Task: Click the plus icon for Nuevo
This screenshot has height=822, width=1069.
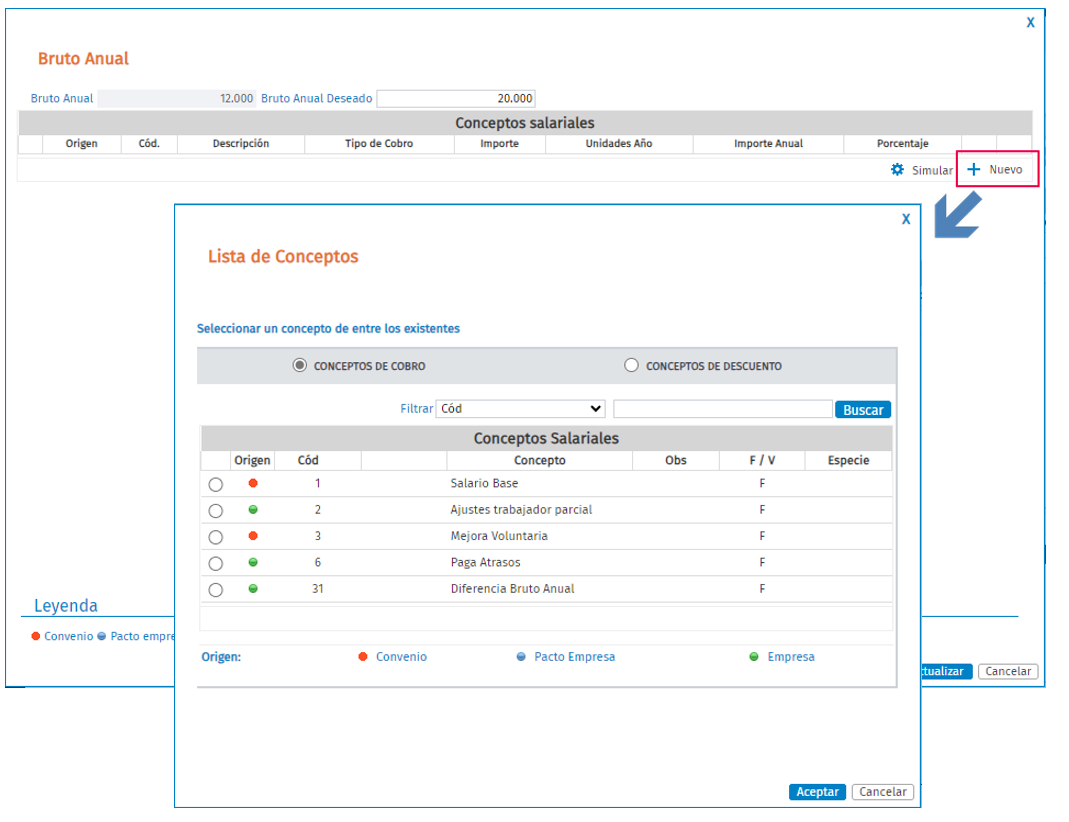Action: (974, 170)
